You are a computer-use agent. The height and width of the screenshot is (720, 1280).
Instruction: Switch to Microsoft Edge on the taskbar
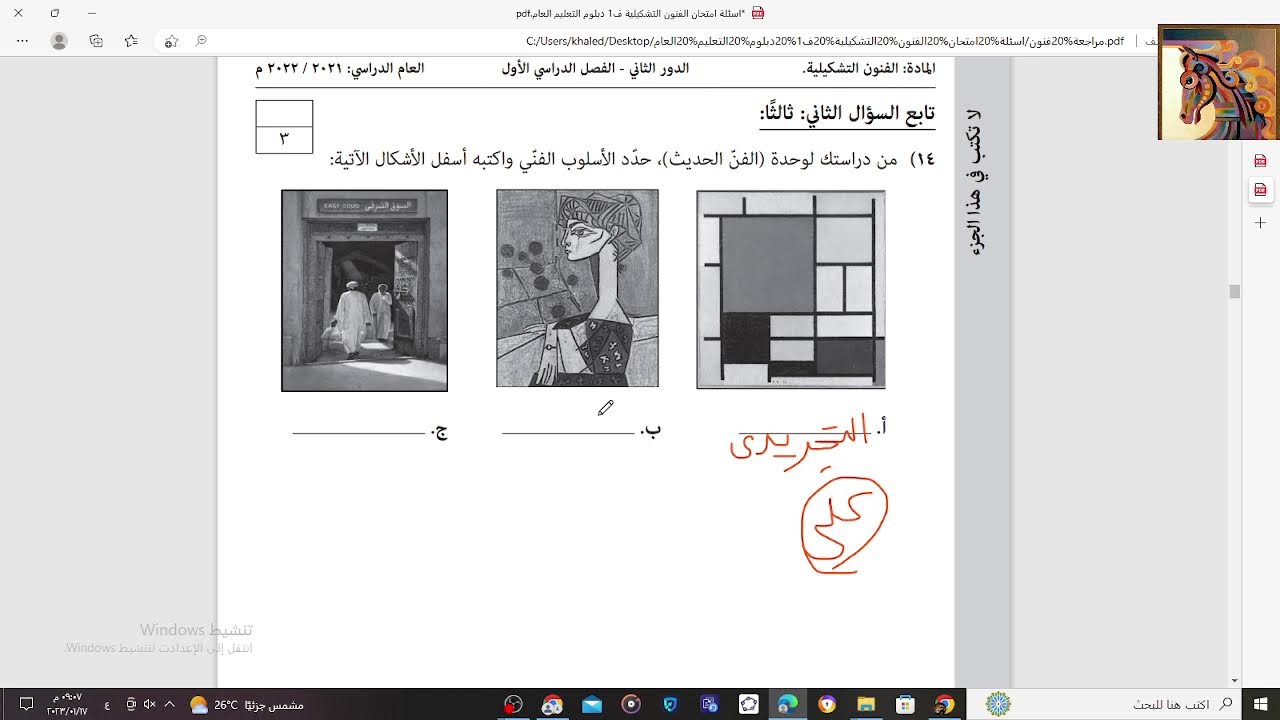click(x=788, y=704)
